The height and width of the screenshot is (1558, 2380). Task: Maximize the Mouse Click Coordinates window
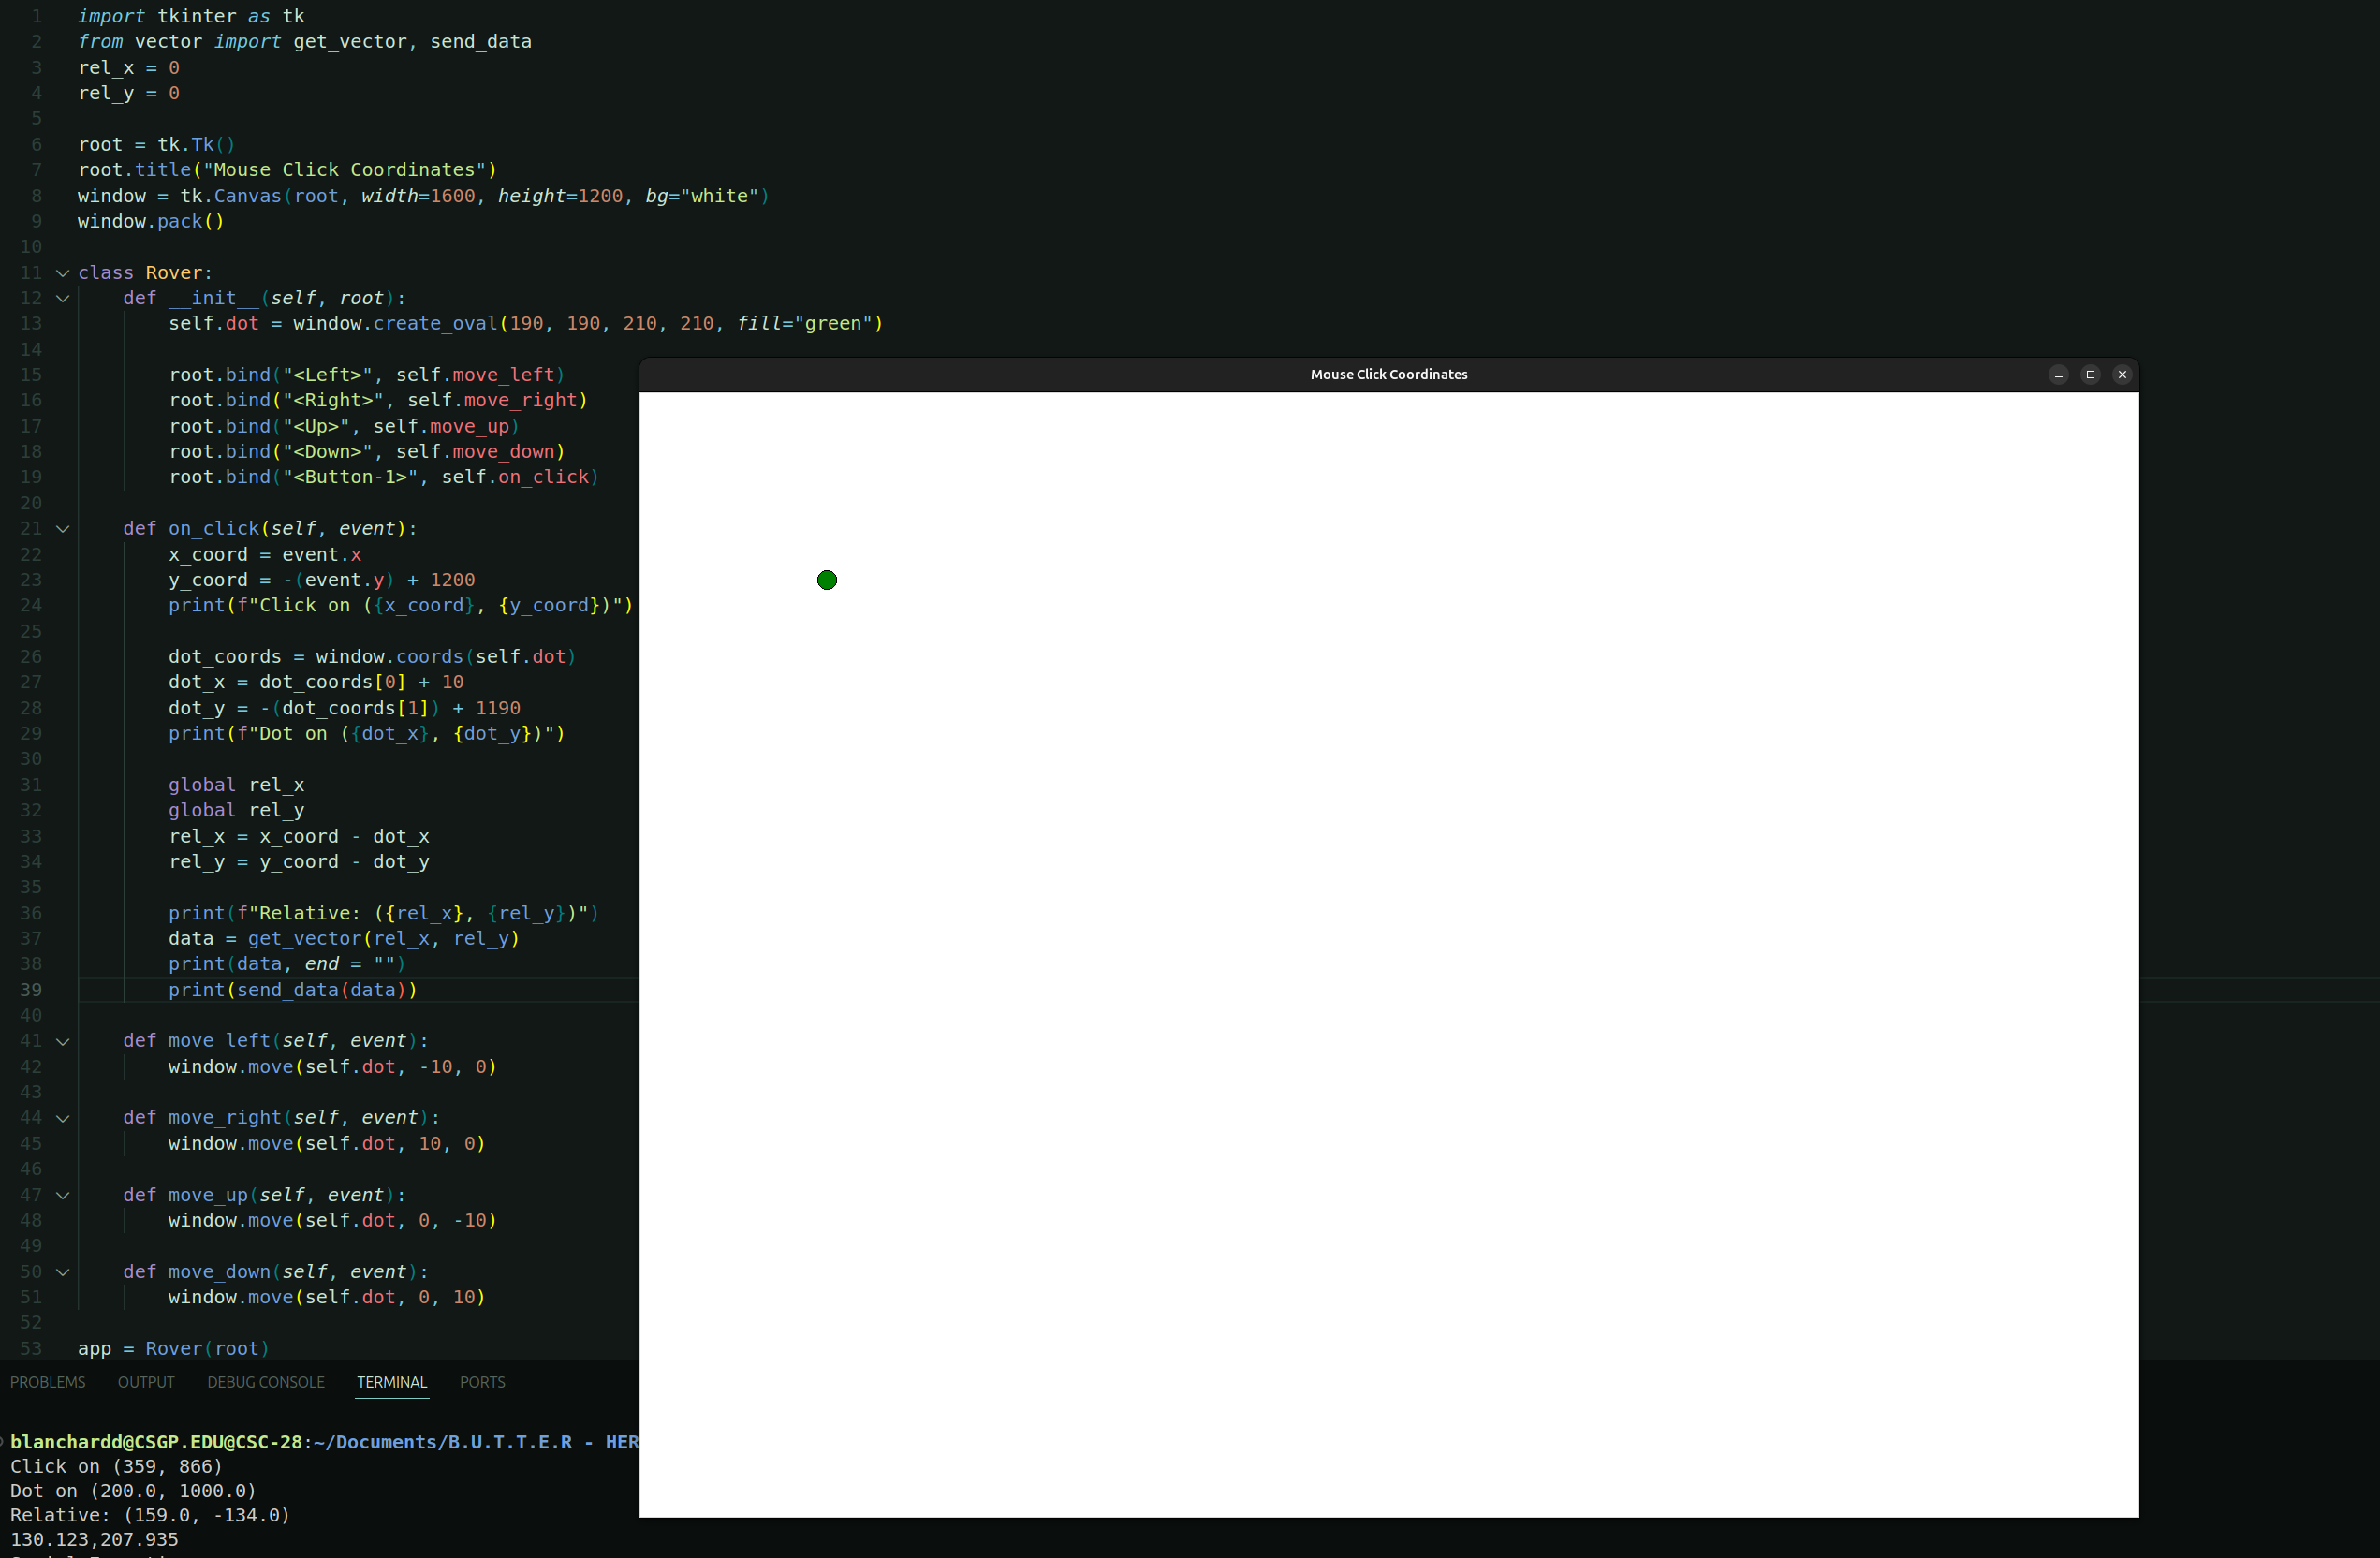[x=2090, y=374]
